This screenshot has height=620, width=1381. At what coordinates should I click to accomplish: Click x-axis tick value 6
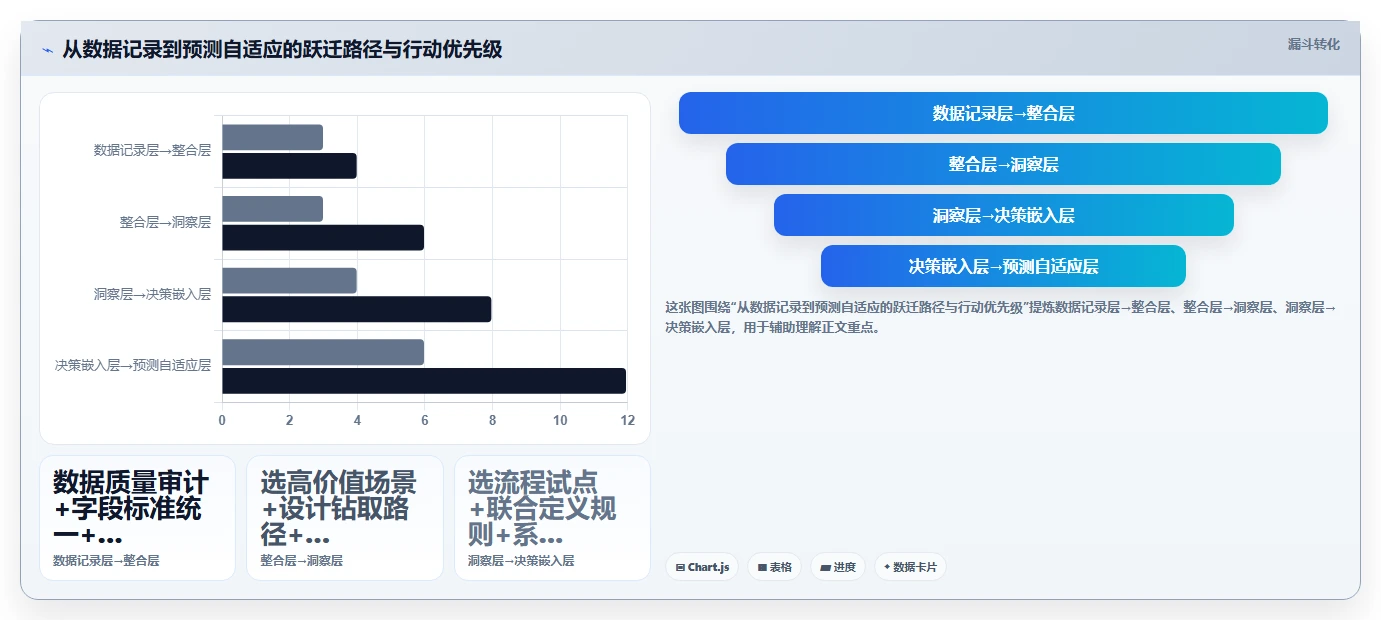[425, 420]
